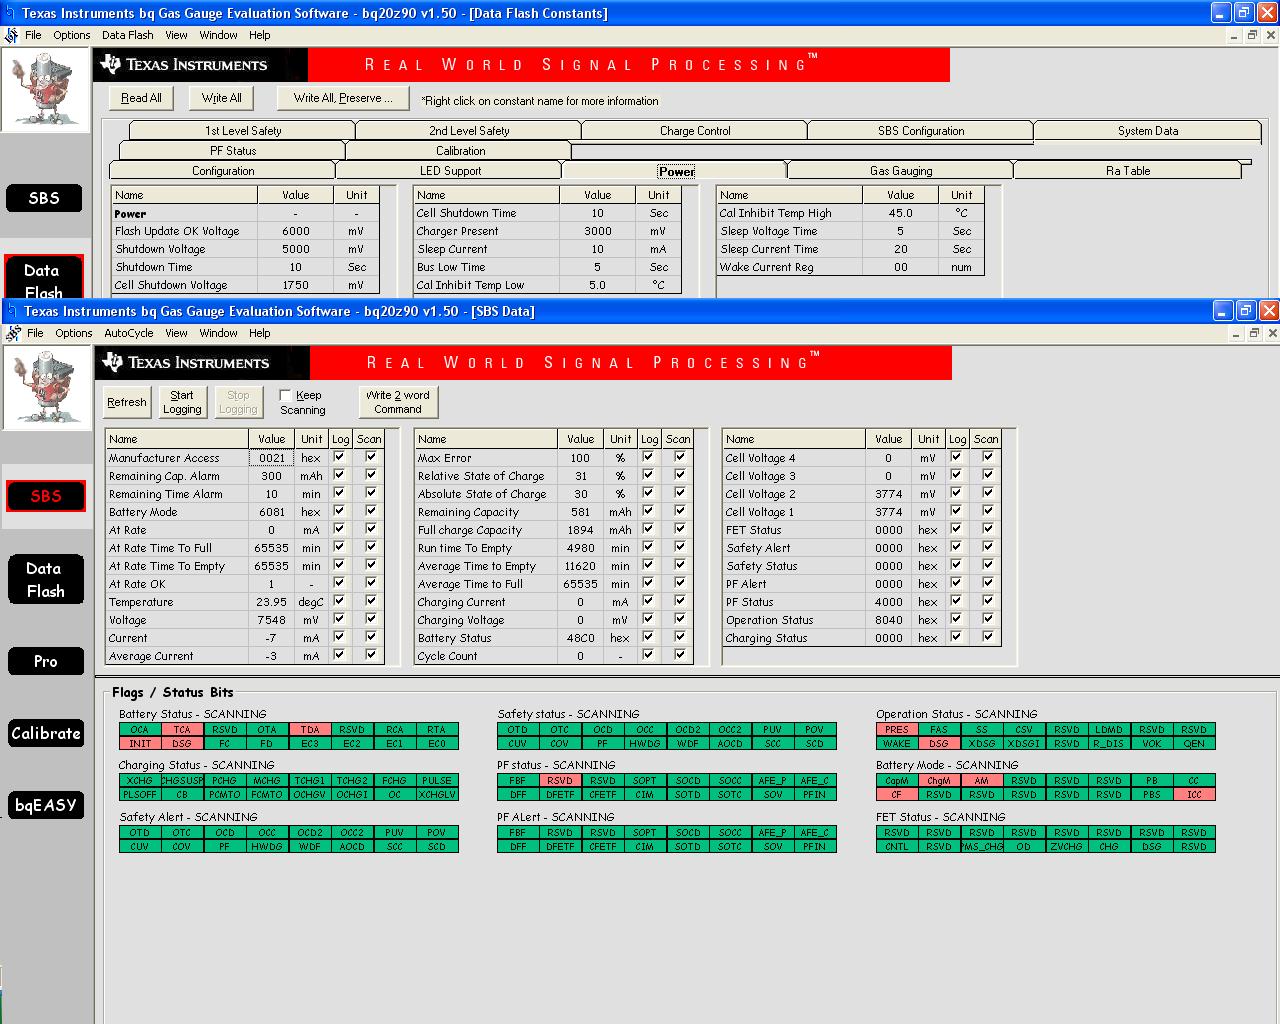This screenshot has width=1280, height=1024.
Task: Click the TCA flag in Battery Status
Action: point(182,730)
